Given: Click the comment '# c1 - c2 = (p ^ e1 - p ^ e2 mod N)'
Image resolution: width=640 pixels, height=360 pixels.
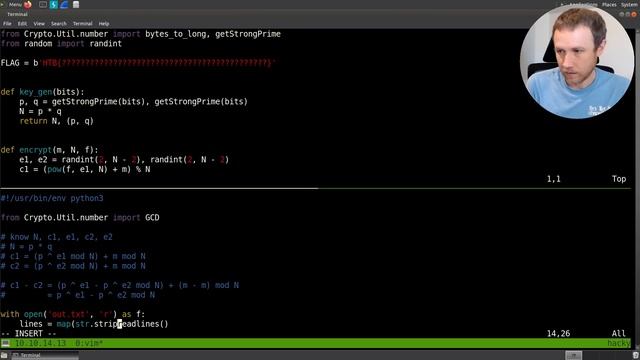Looking at the screenshot, I should (120, 285).
